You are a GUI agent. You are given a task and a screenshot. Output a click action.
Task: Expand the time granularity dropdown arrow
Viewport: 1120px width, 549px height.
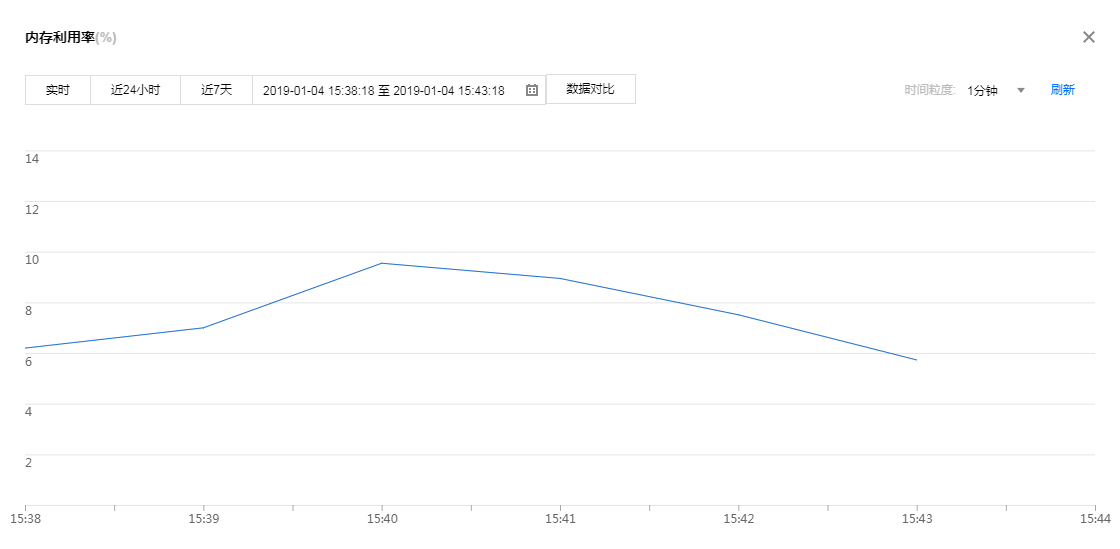[x=1021, y=90]
